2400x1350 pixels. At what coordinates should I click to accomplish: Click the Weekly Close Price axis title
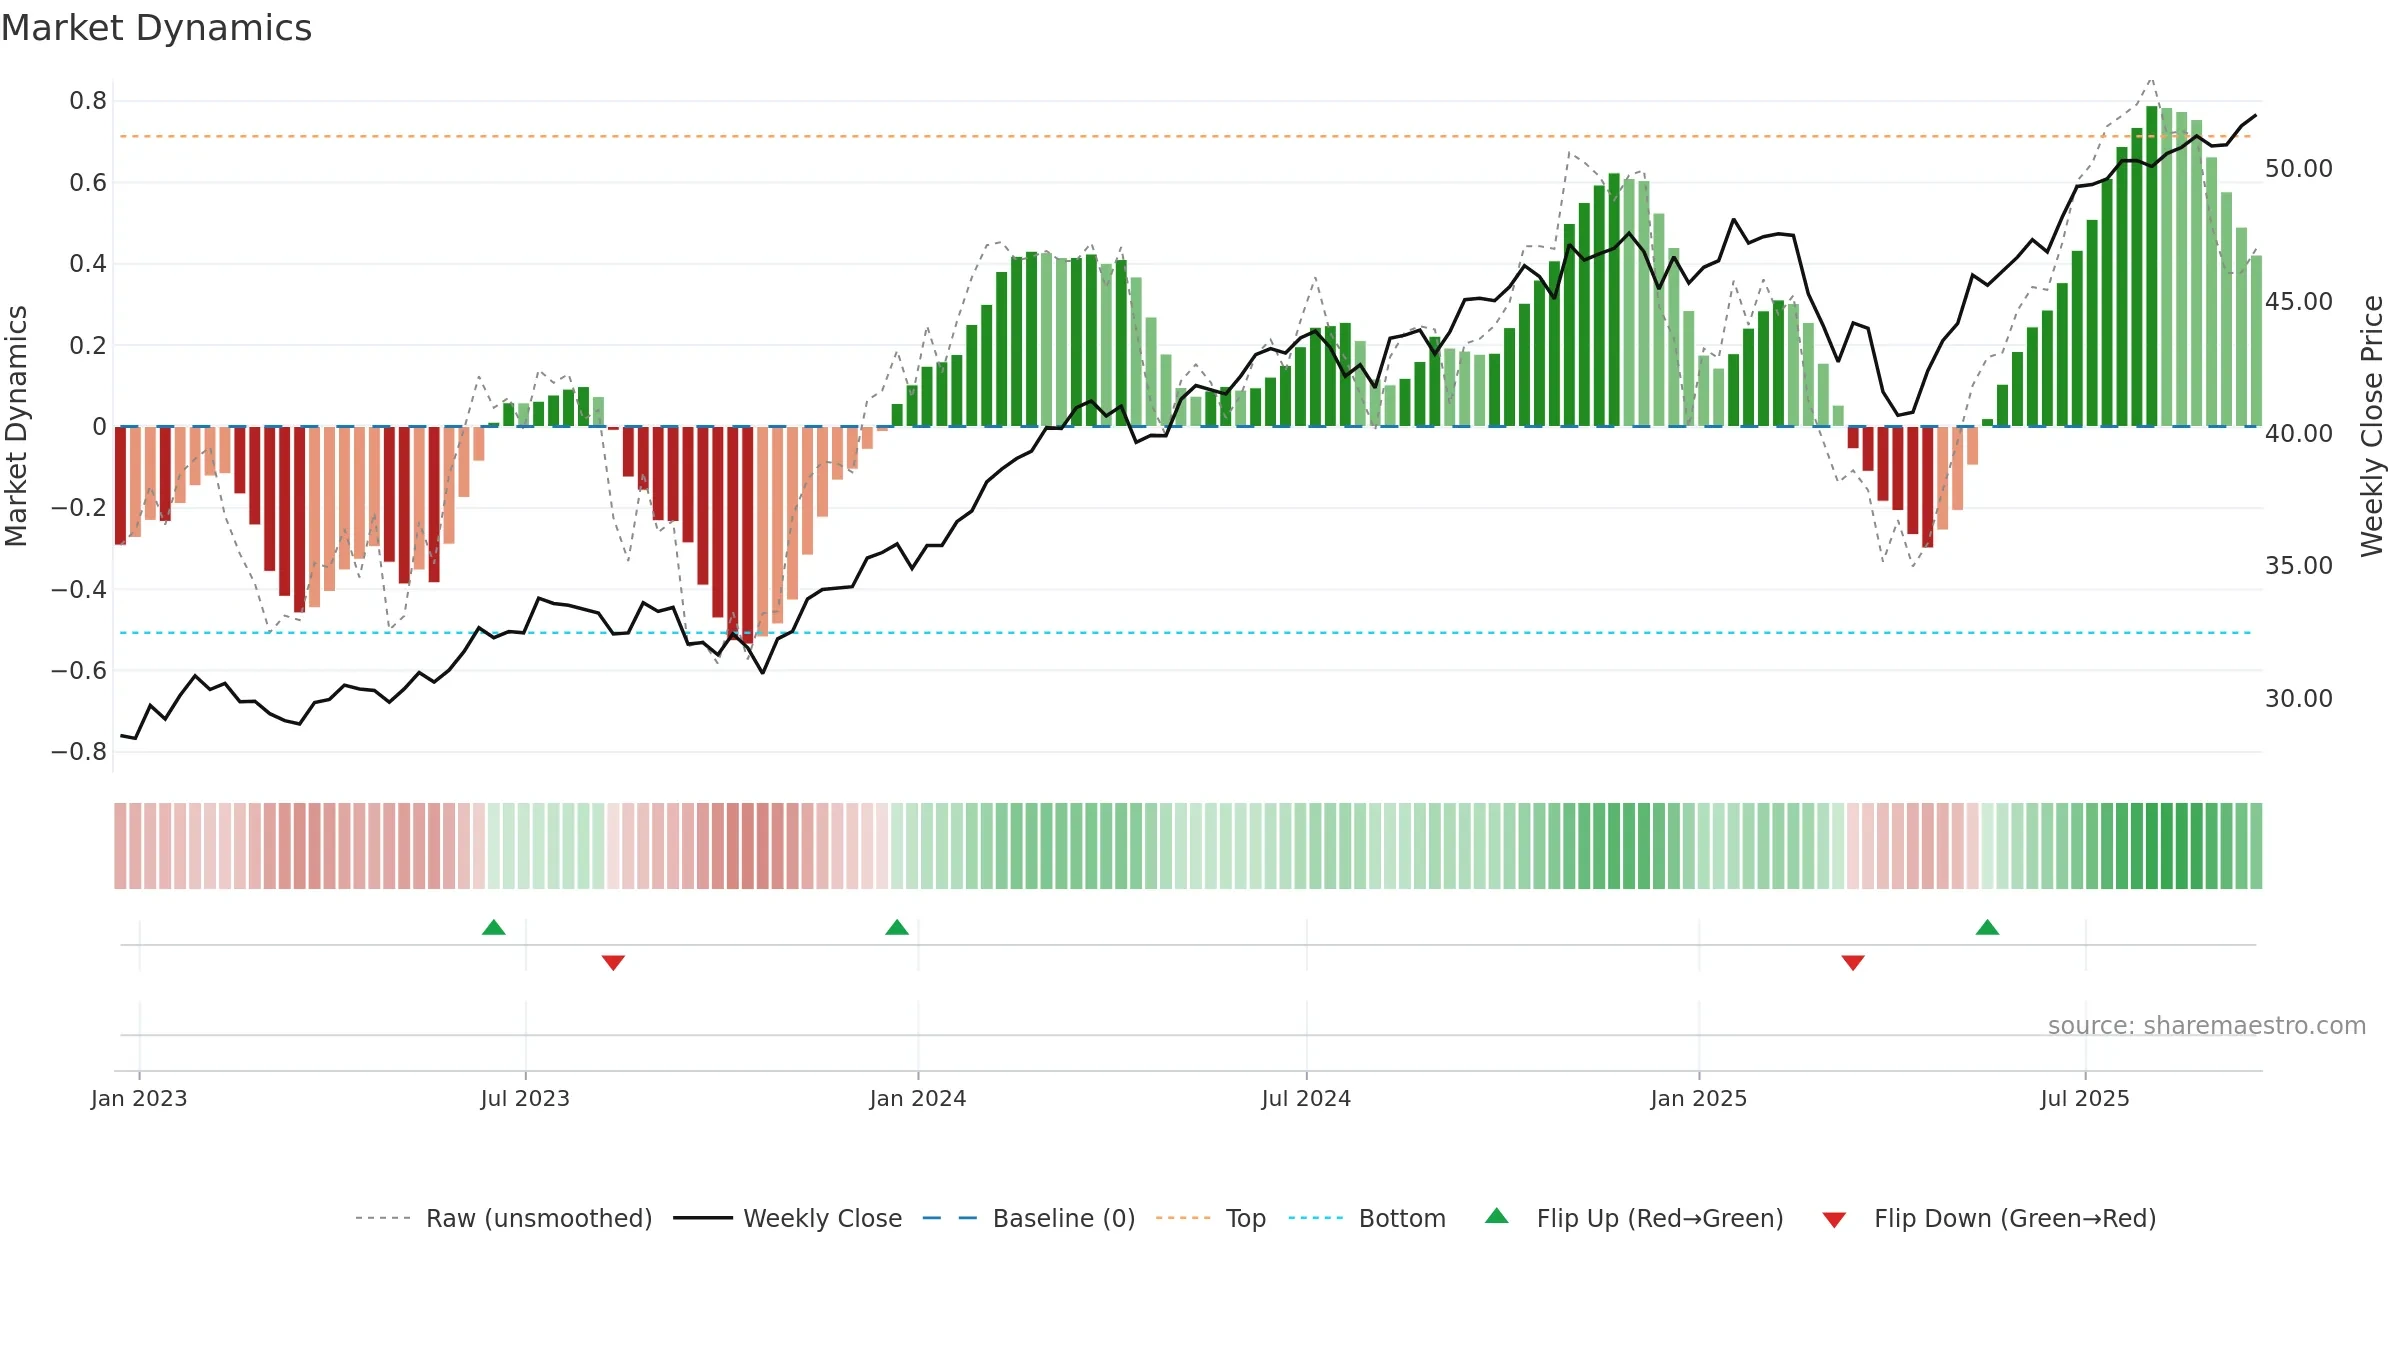[2372, 426]
